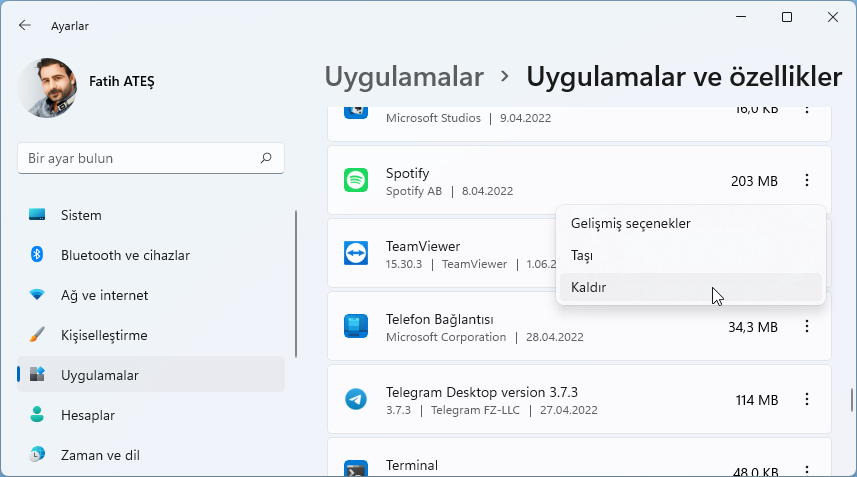Click the Telegram Desktop app icon
Screen dimensions: 857x477
click(x=356, y=399)
